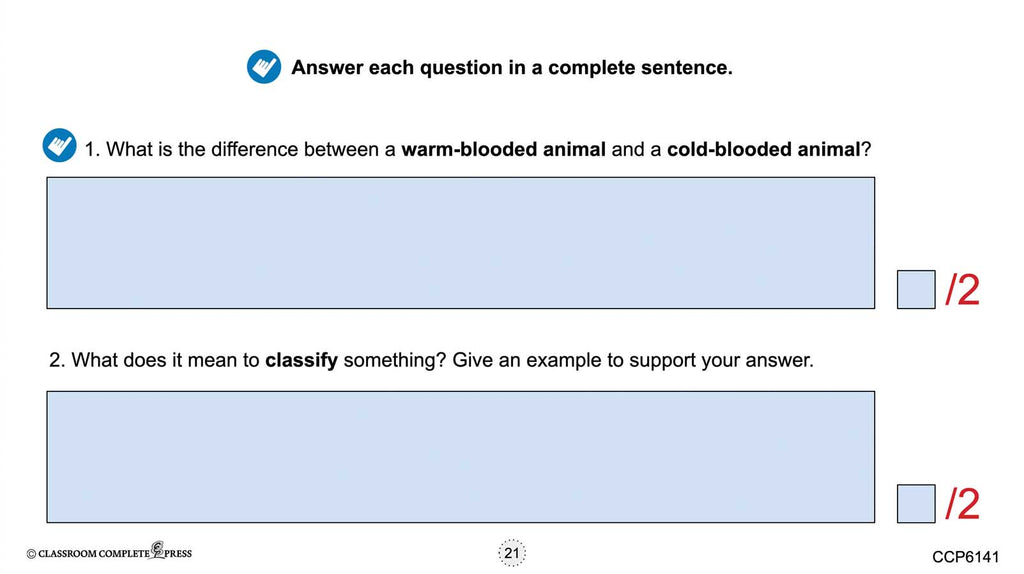Click the emblem in the Classroom Complete Press logo
1024x574 pixels.
point(157,551)
